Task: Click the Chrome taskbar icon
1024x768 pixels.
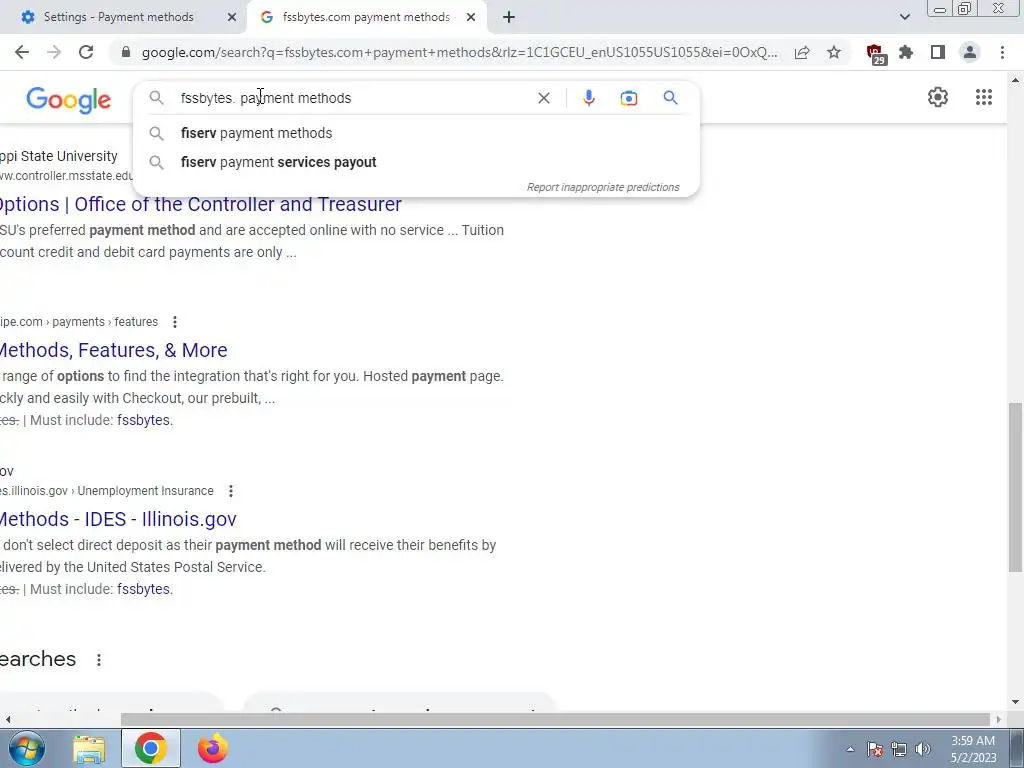Action: click(151, 748)
